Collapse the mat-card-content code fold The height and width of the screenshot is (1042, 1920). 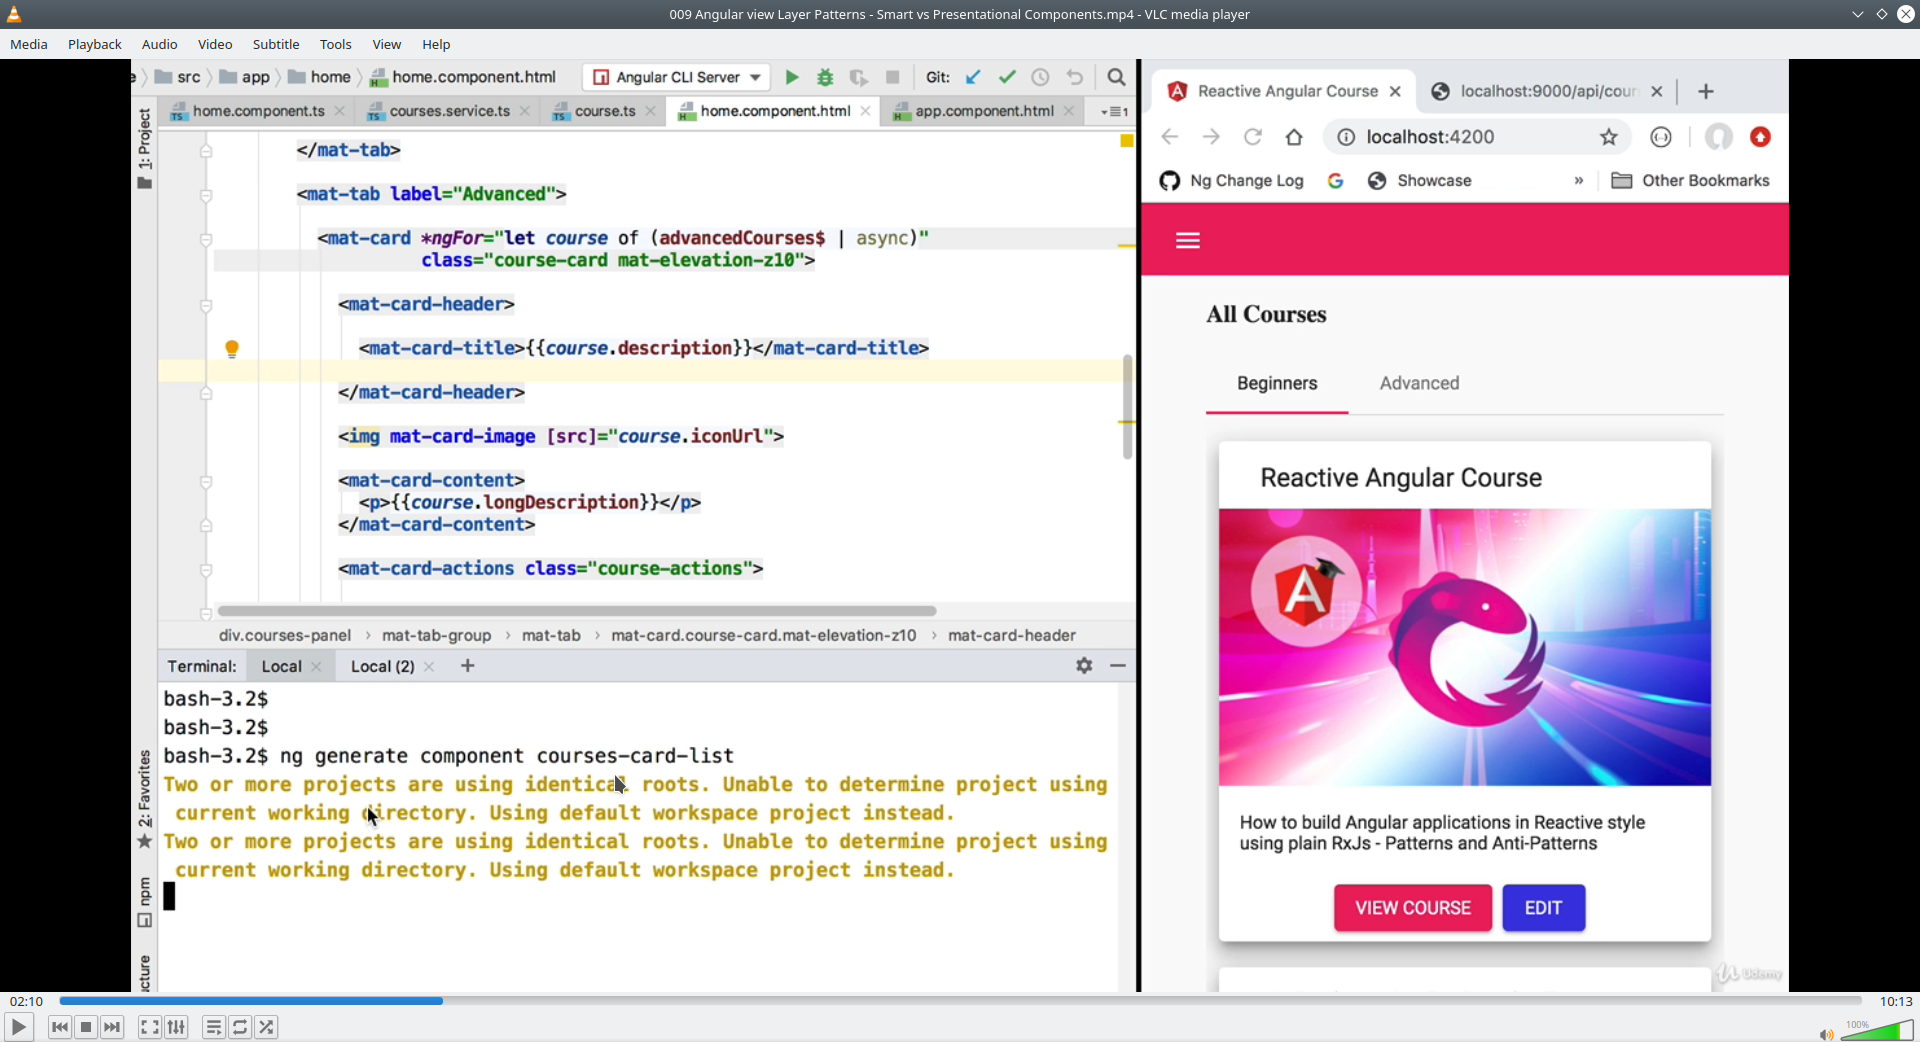coord(206,481)
